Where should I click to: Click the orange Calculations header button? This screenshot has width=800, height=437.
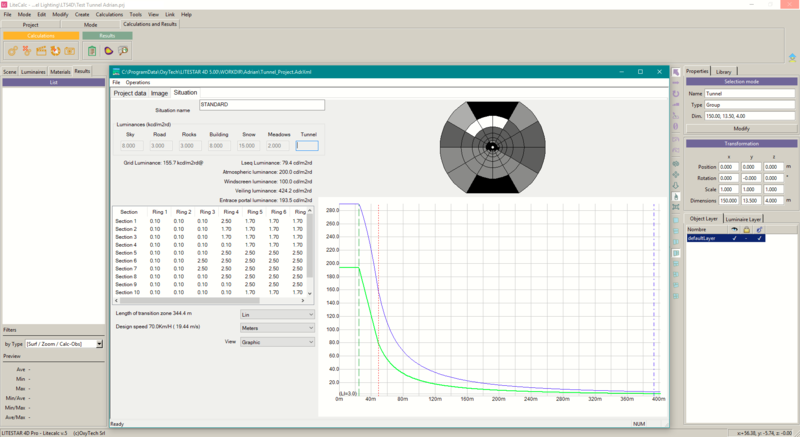pyautogui.click(x=41, y=36)
